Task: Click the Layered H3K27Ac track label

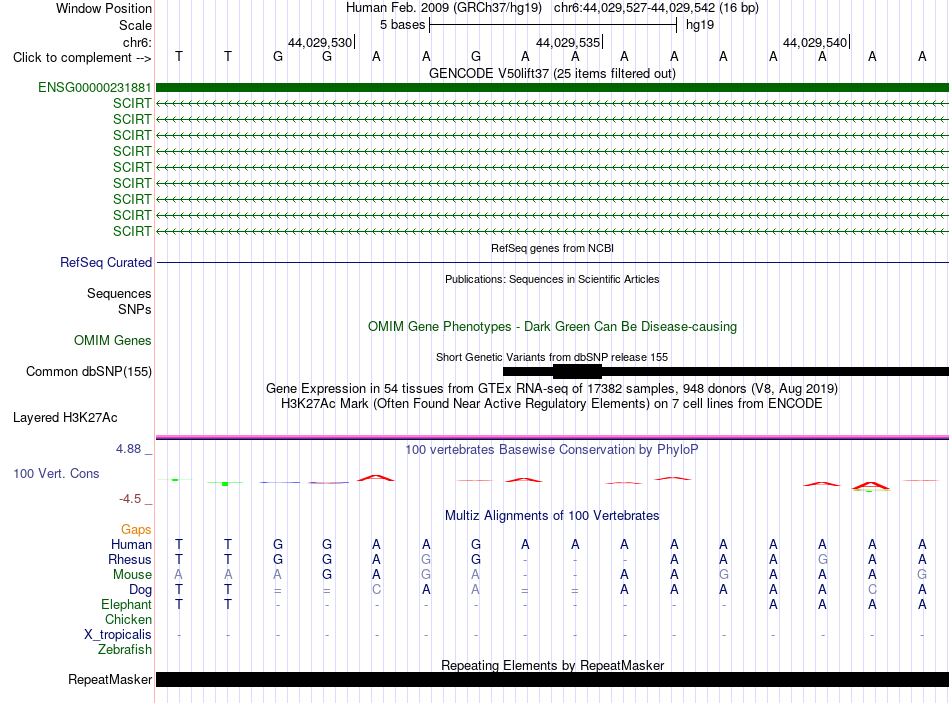Action: point(65,418)
